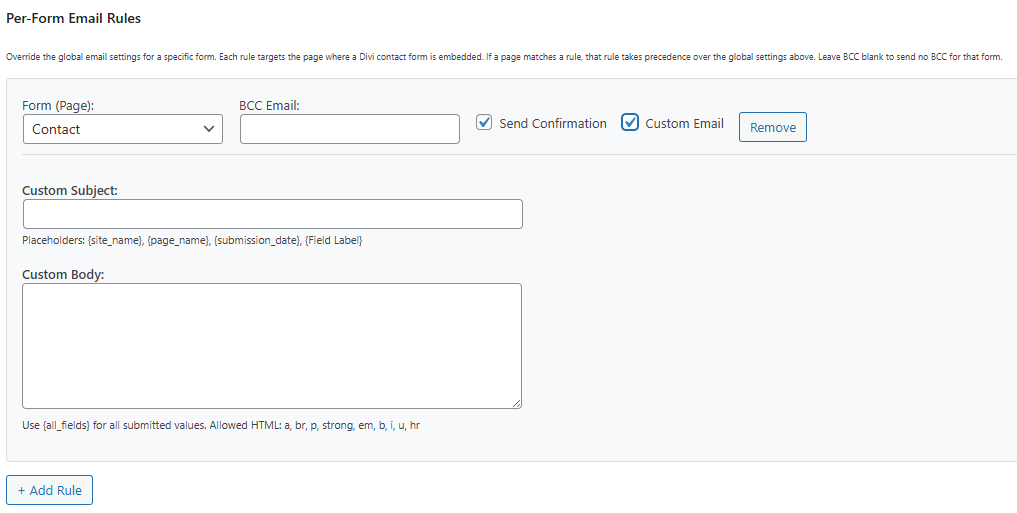Select the Custom Subject: bold label
The height and width of the screenshot is (513, 1017).
[x=70, y=191]
